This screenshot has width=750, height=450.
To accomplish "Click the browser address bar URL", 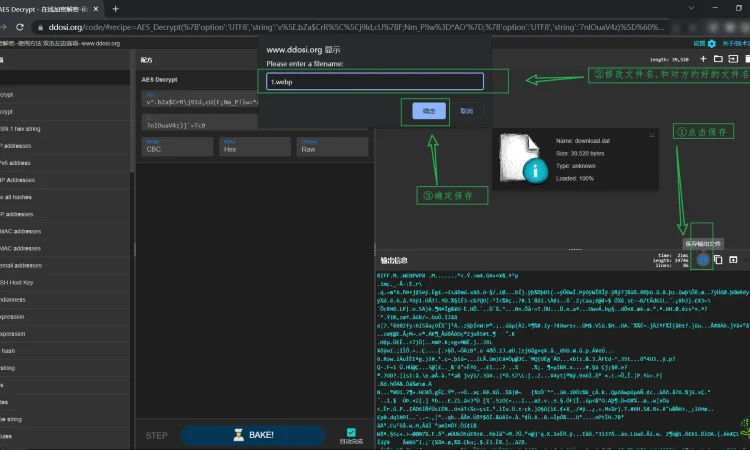I will 356,27.
